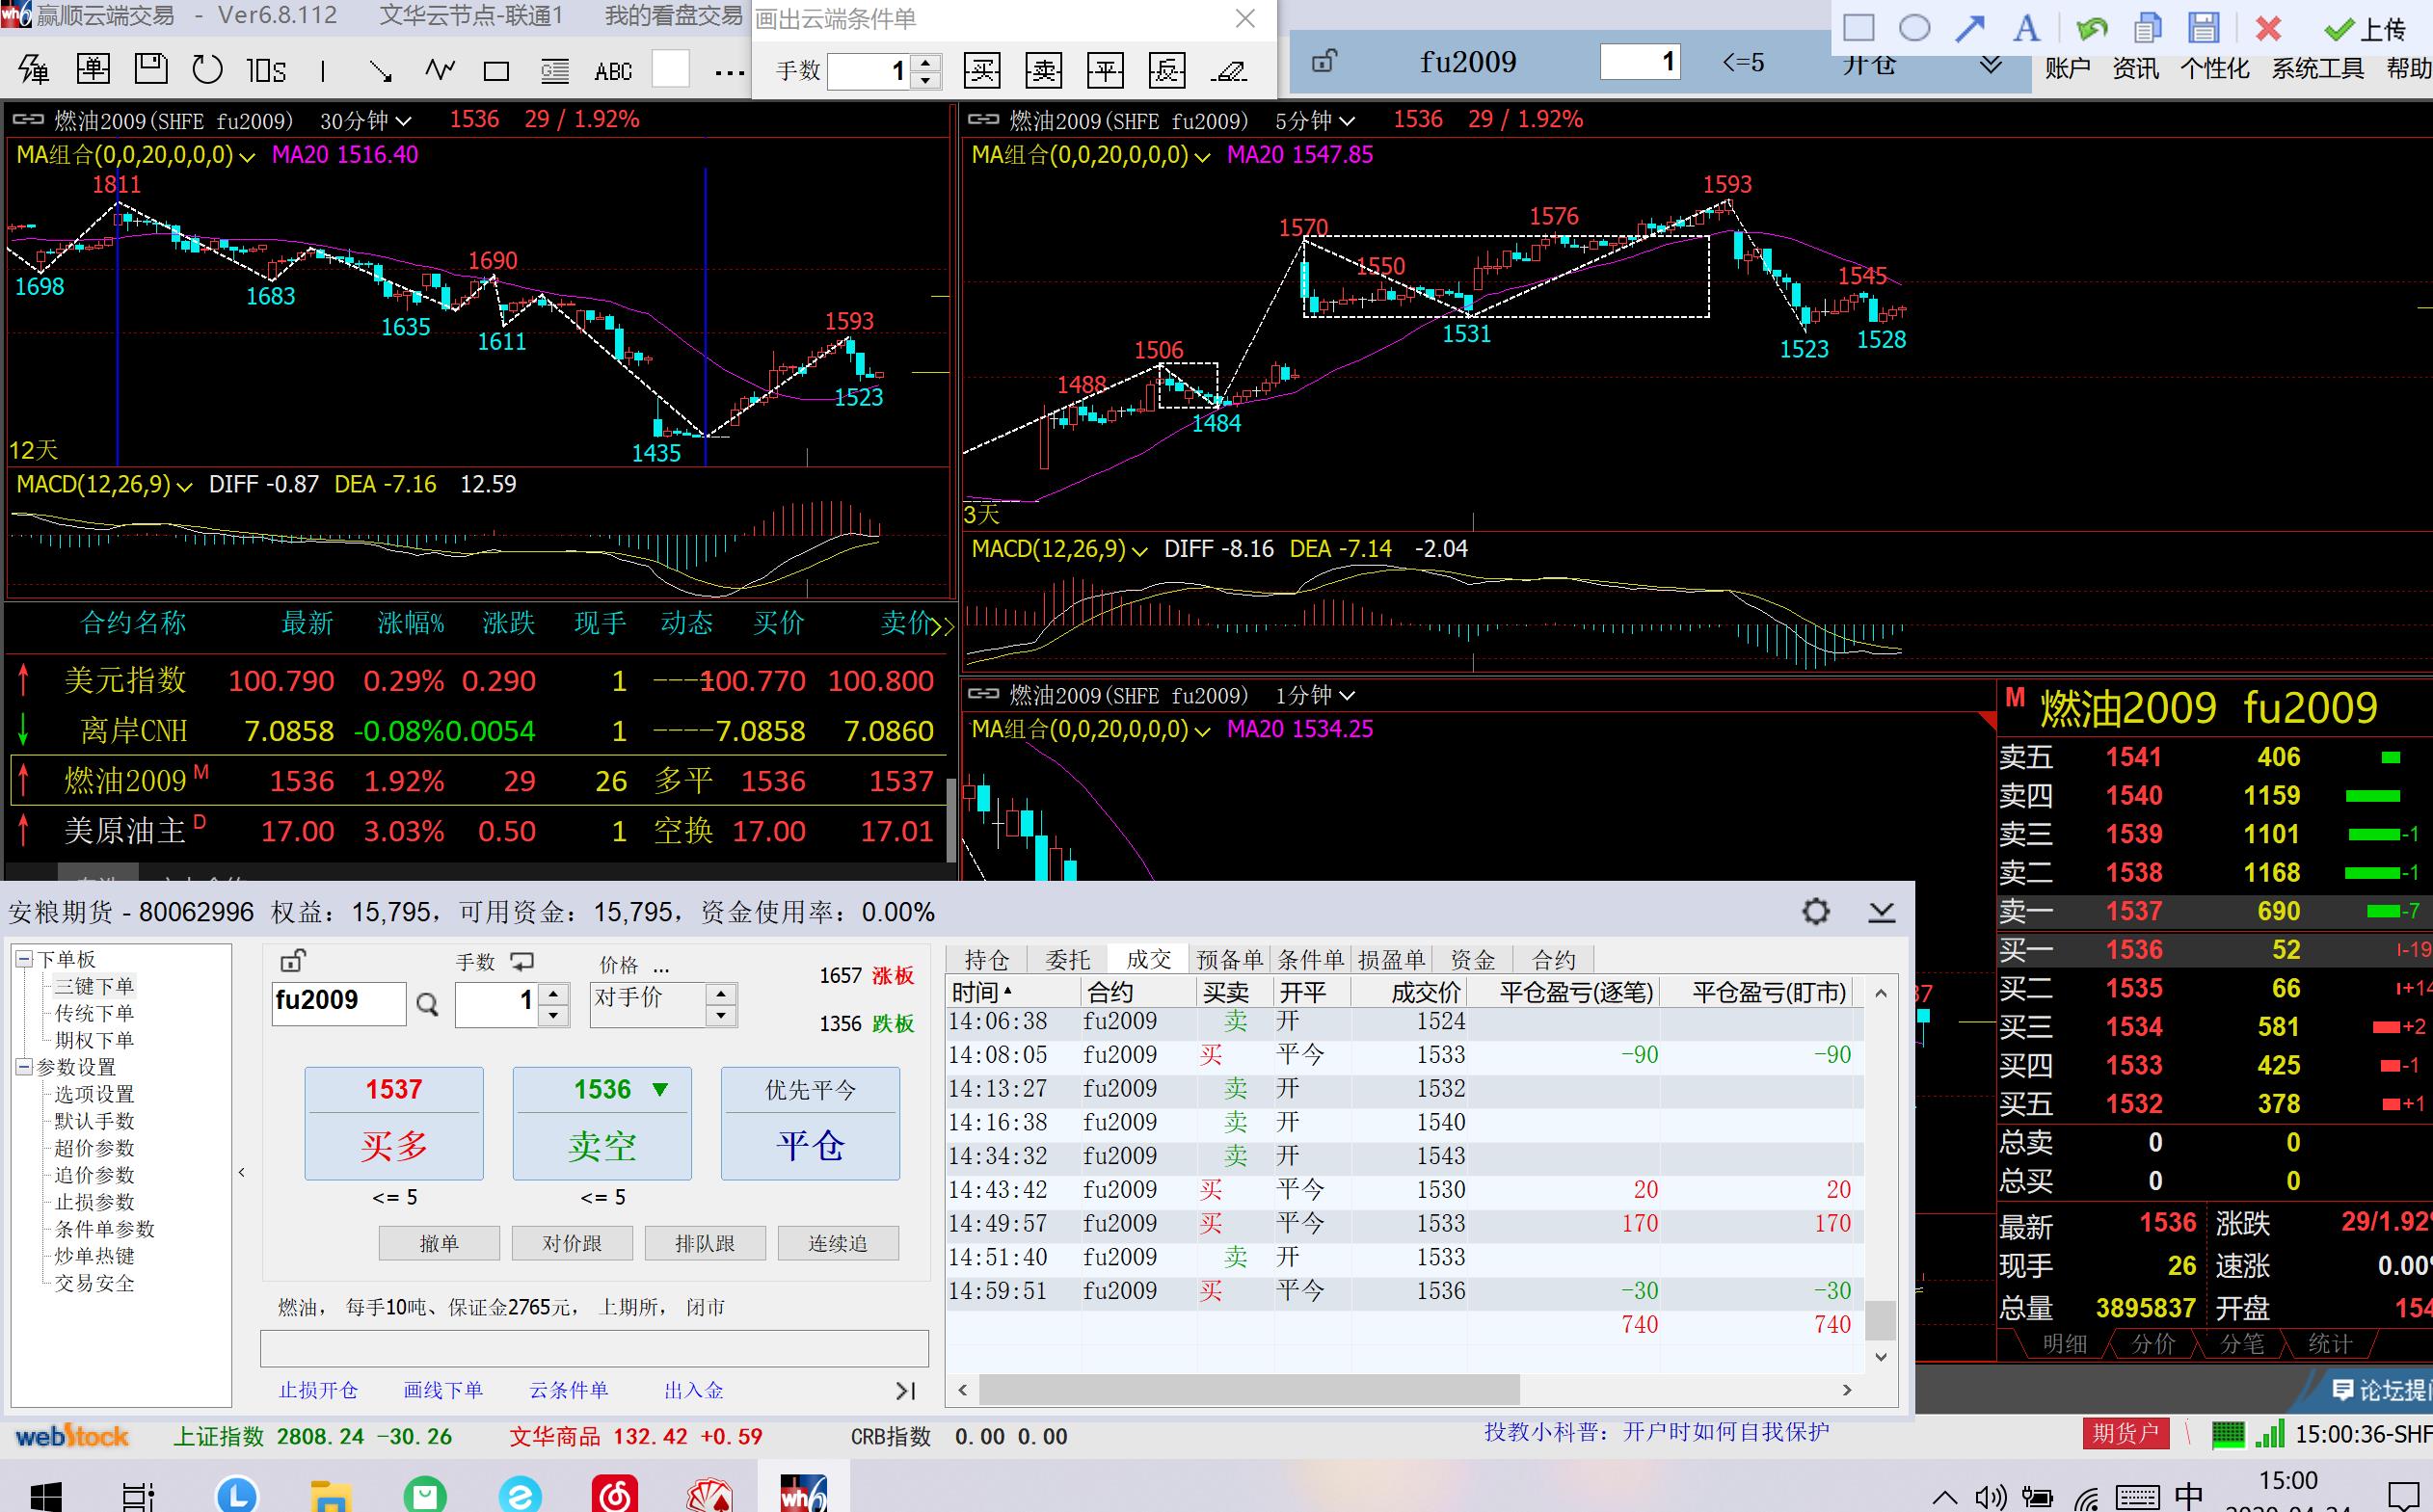Image resolution: width=2433 pixels, height=1512 pixels.
Task: Open the 30分钟 period dropdown
Action: 365,121
